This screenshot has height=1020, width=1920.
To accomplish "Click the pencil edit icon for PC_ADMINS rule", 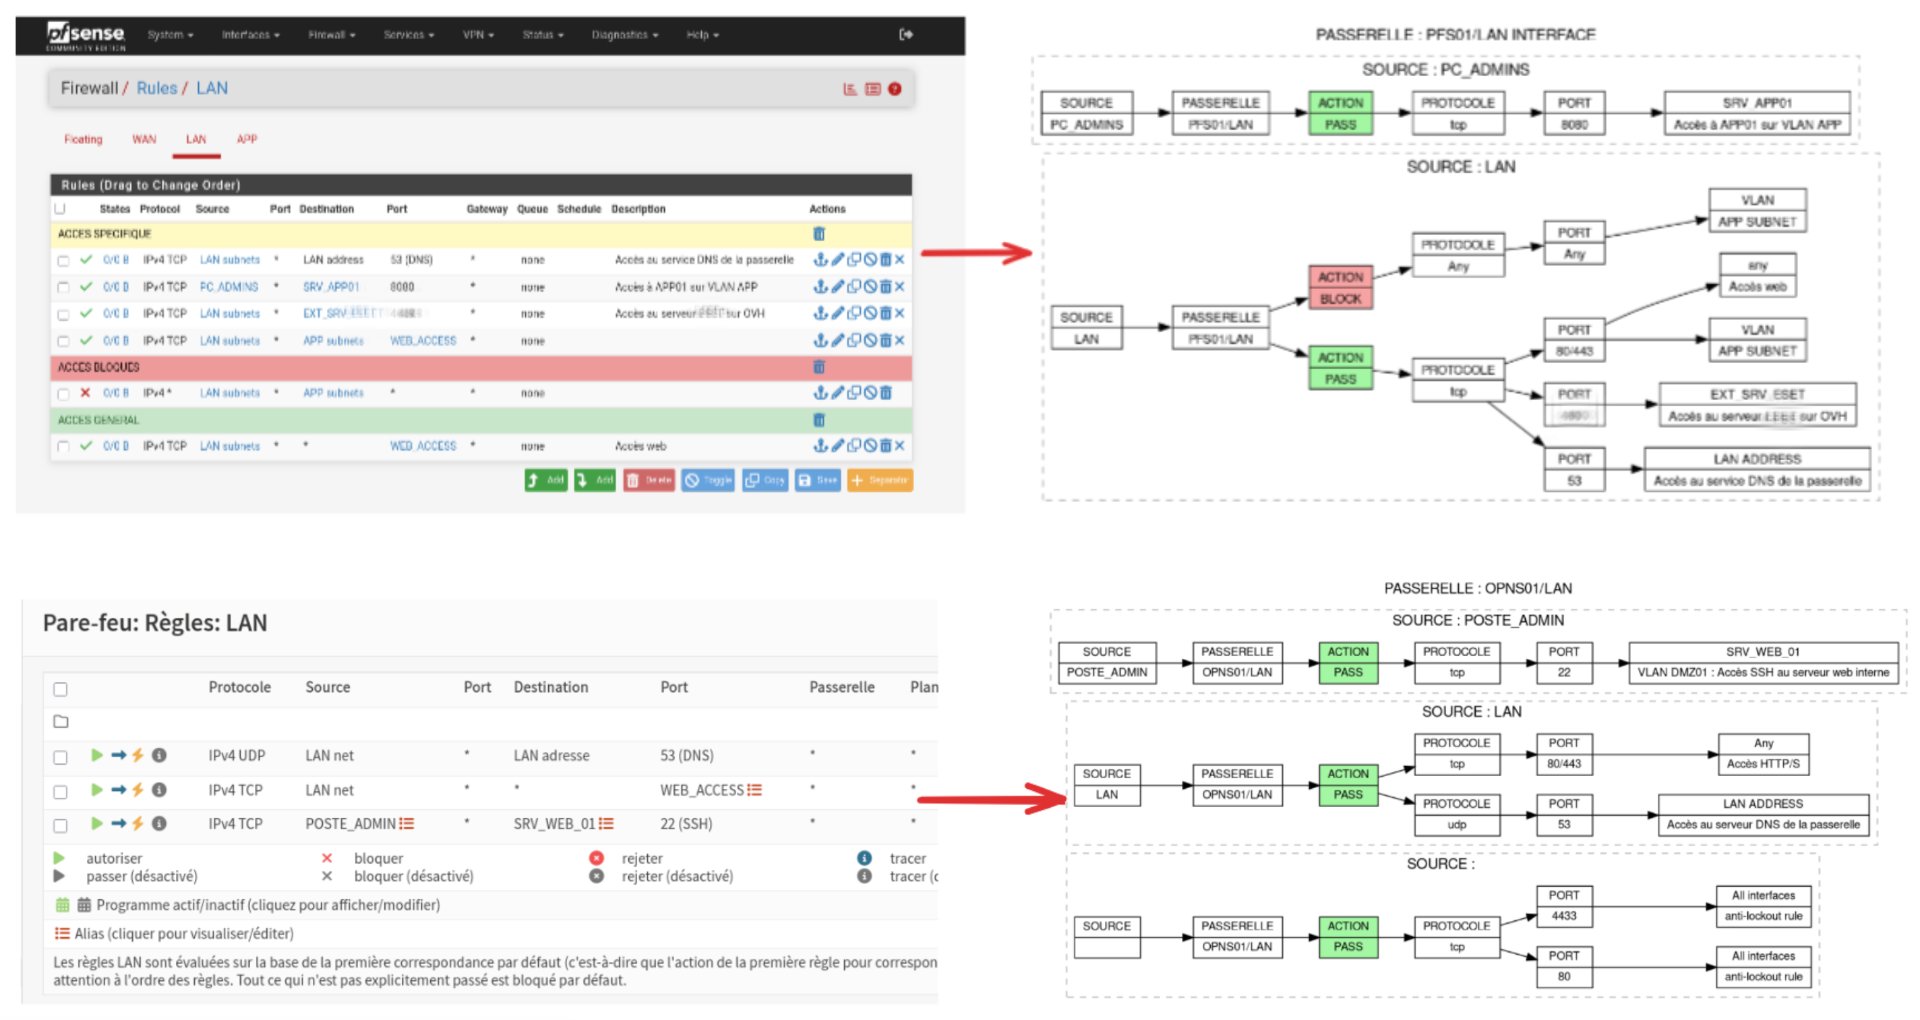I will (838, 287).
